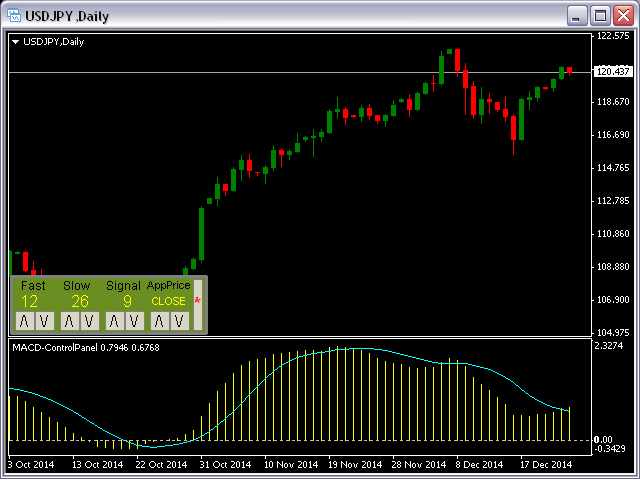Expand the USDJPY,Daily chart dropdown triangle
The width and height of the screenshot is (640, 480).
(x=15, y=41)
